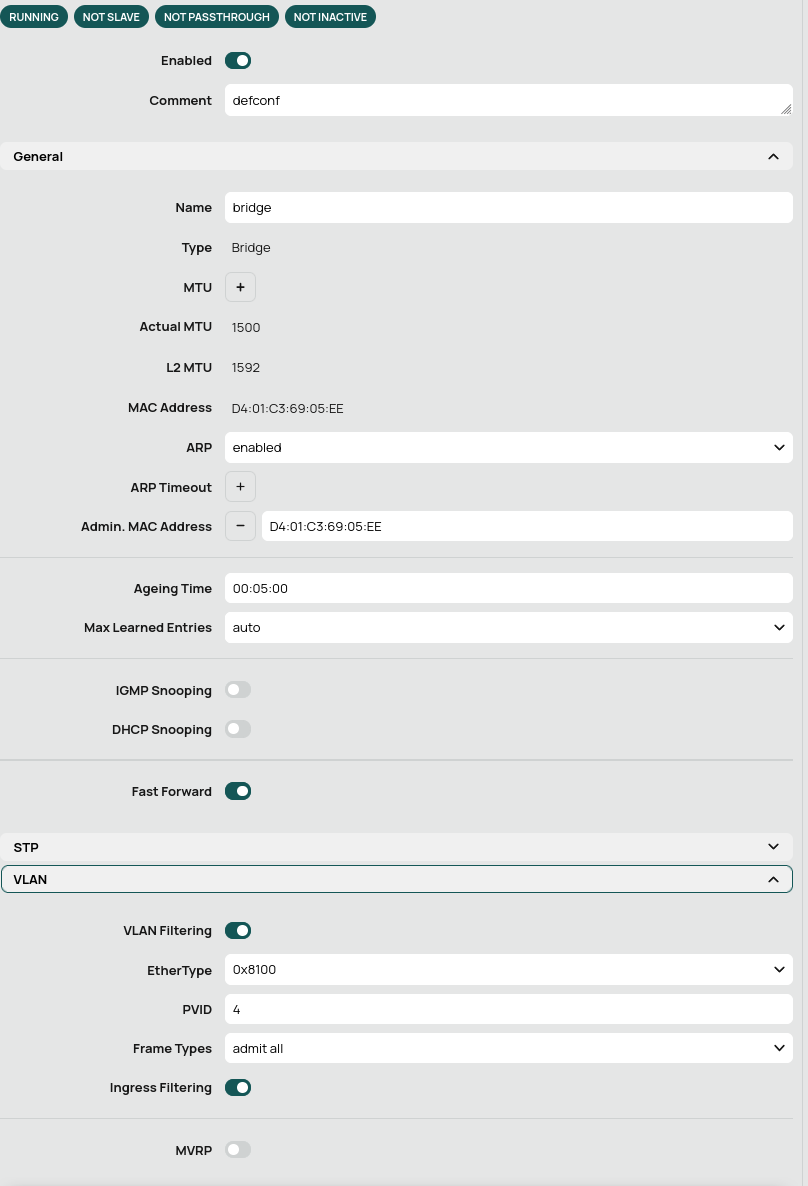Screen dimensions: 808x1186
Task: Open the ARP dropdown
Action: click(508, 448)
